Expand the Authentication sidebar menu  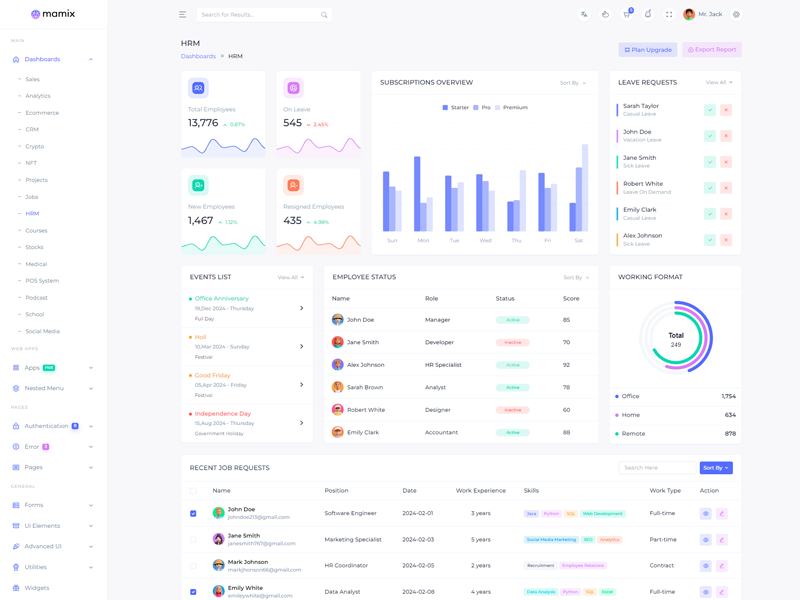point(53,426)
